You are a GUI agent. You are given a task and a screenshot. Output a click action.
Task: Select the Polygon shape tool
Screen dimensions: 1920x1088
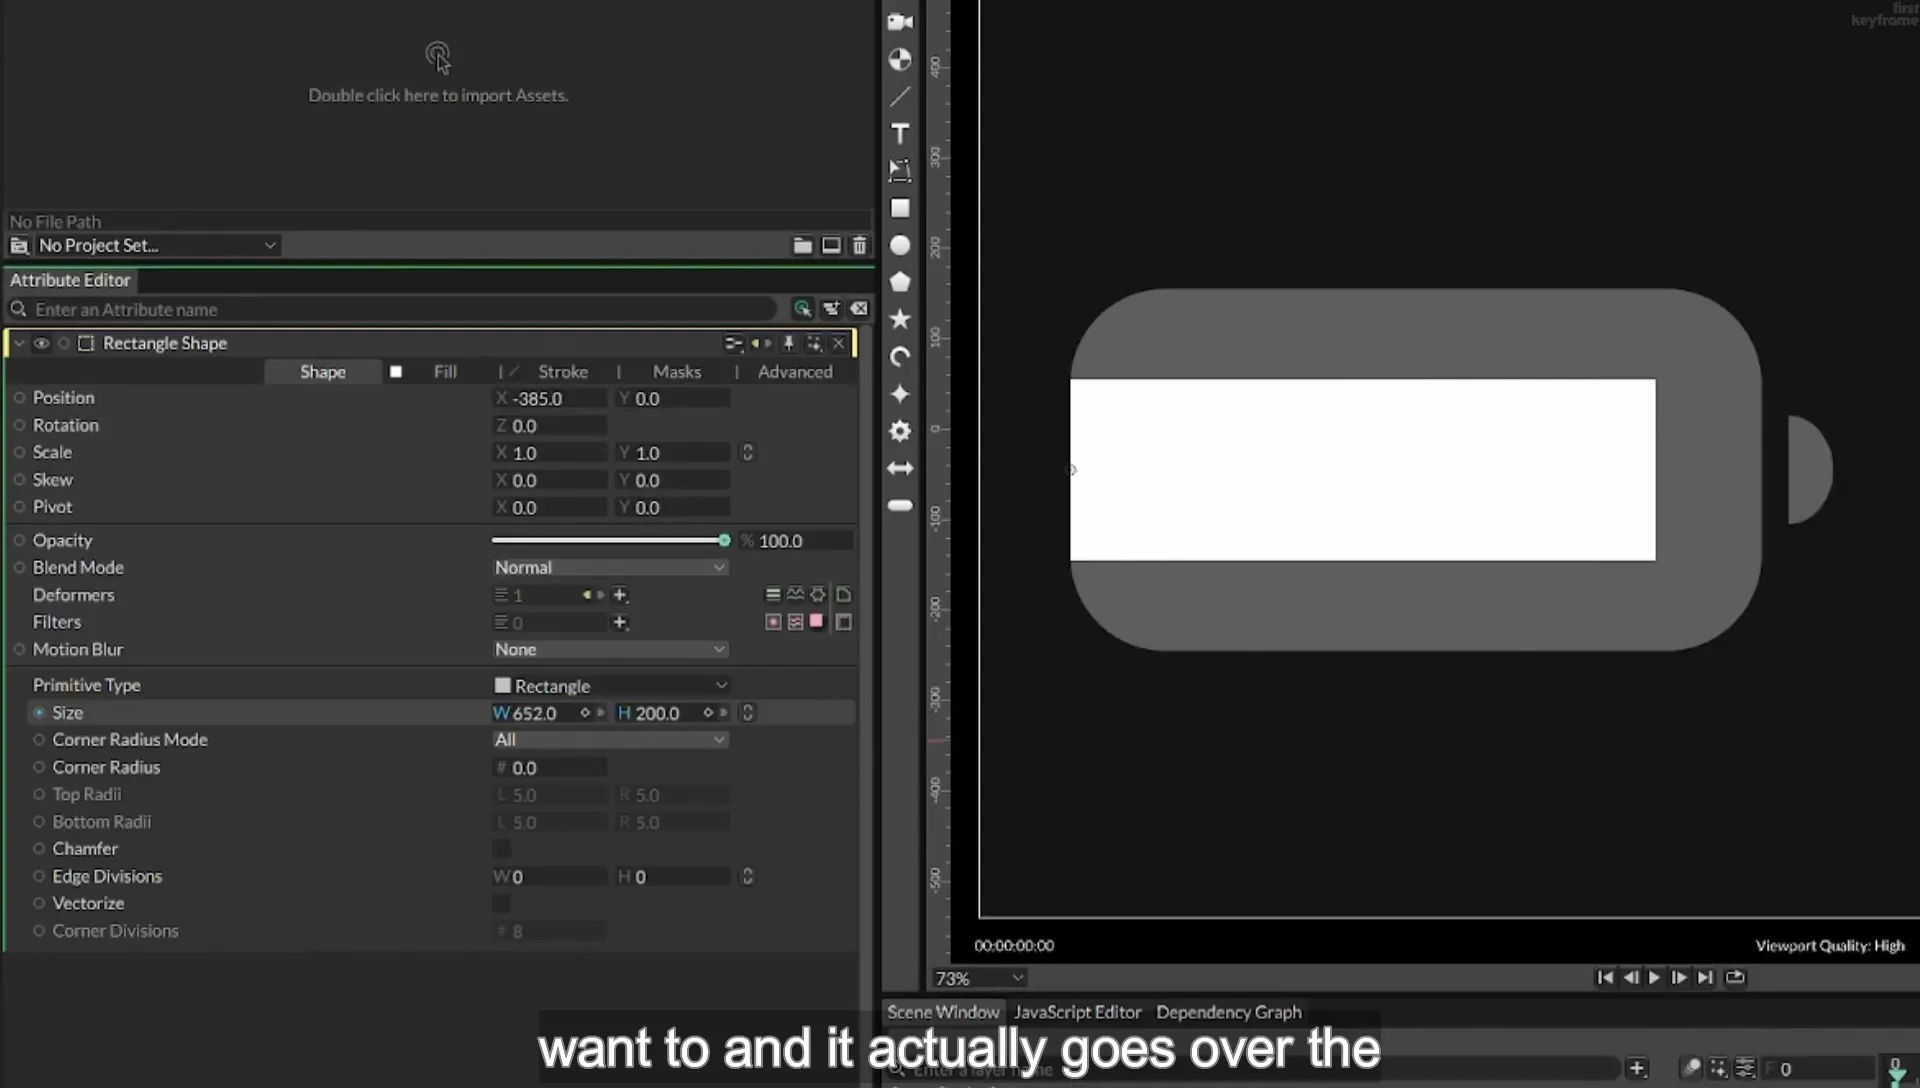pos(900,282)
